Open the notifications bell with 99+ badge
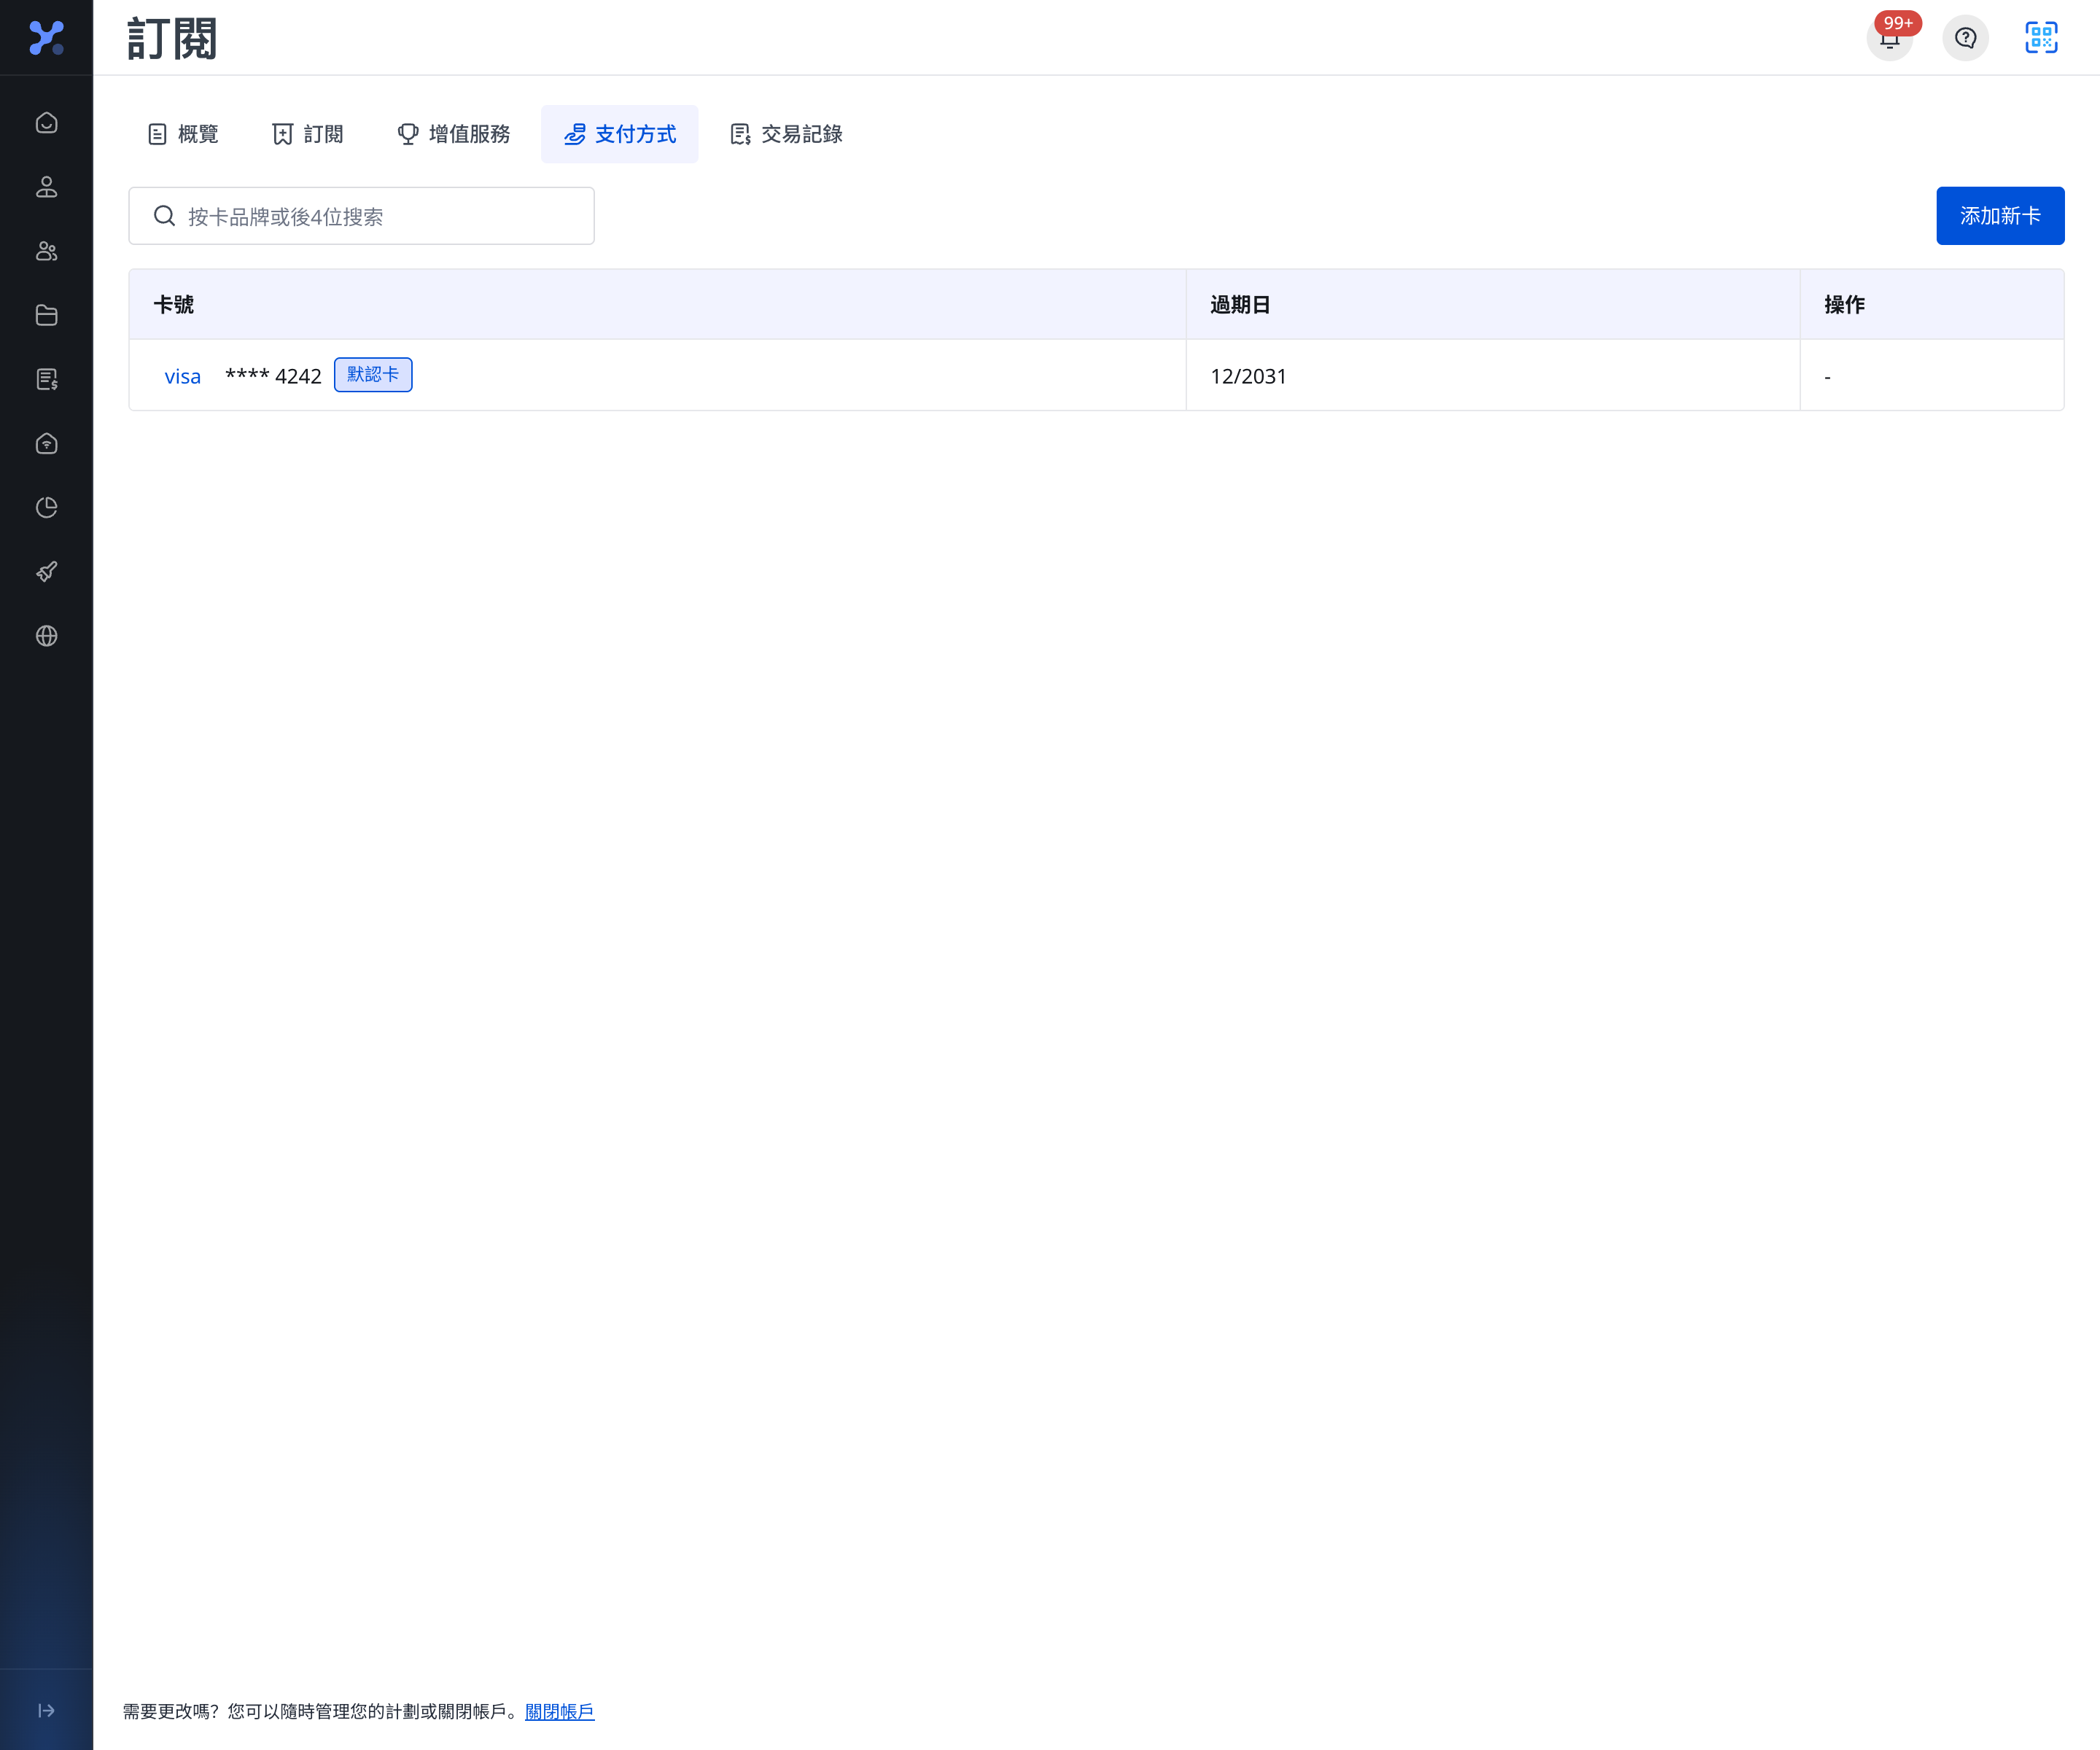The height and width of the screenshot is (1750, 2100). tap(1889, 38)
